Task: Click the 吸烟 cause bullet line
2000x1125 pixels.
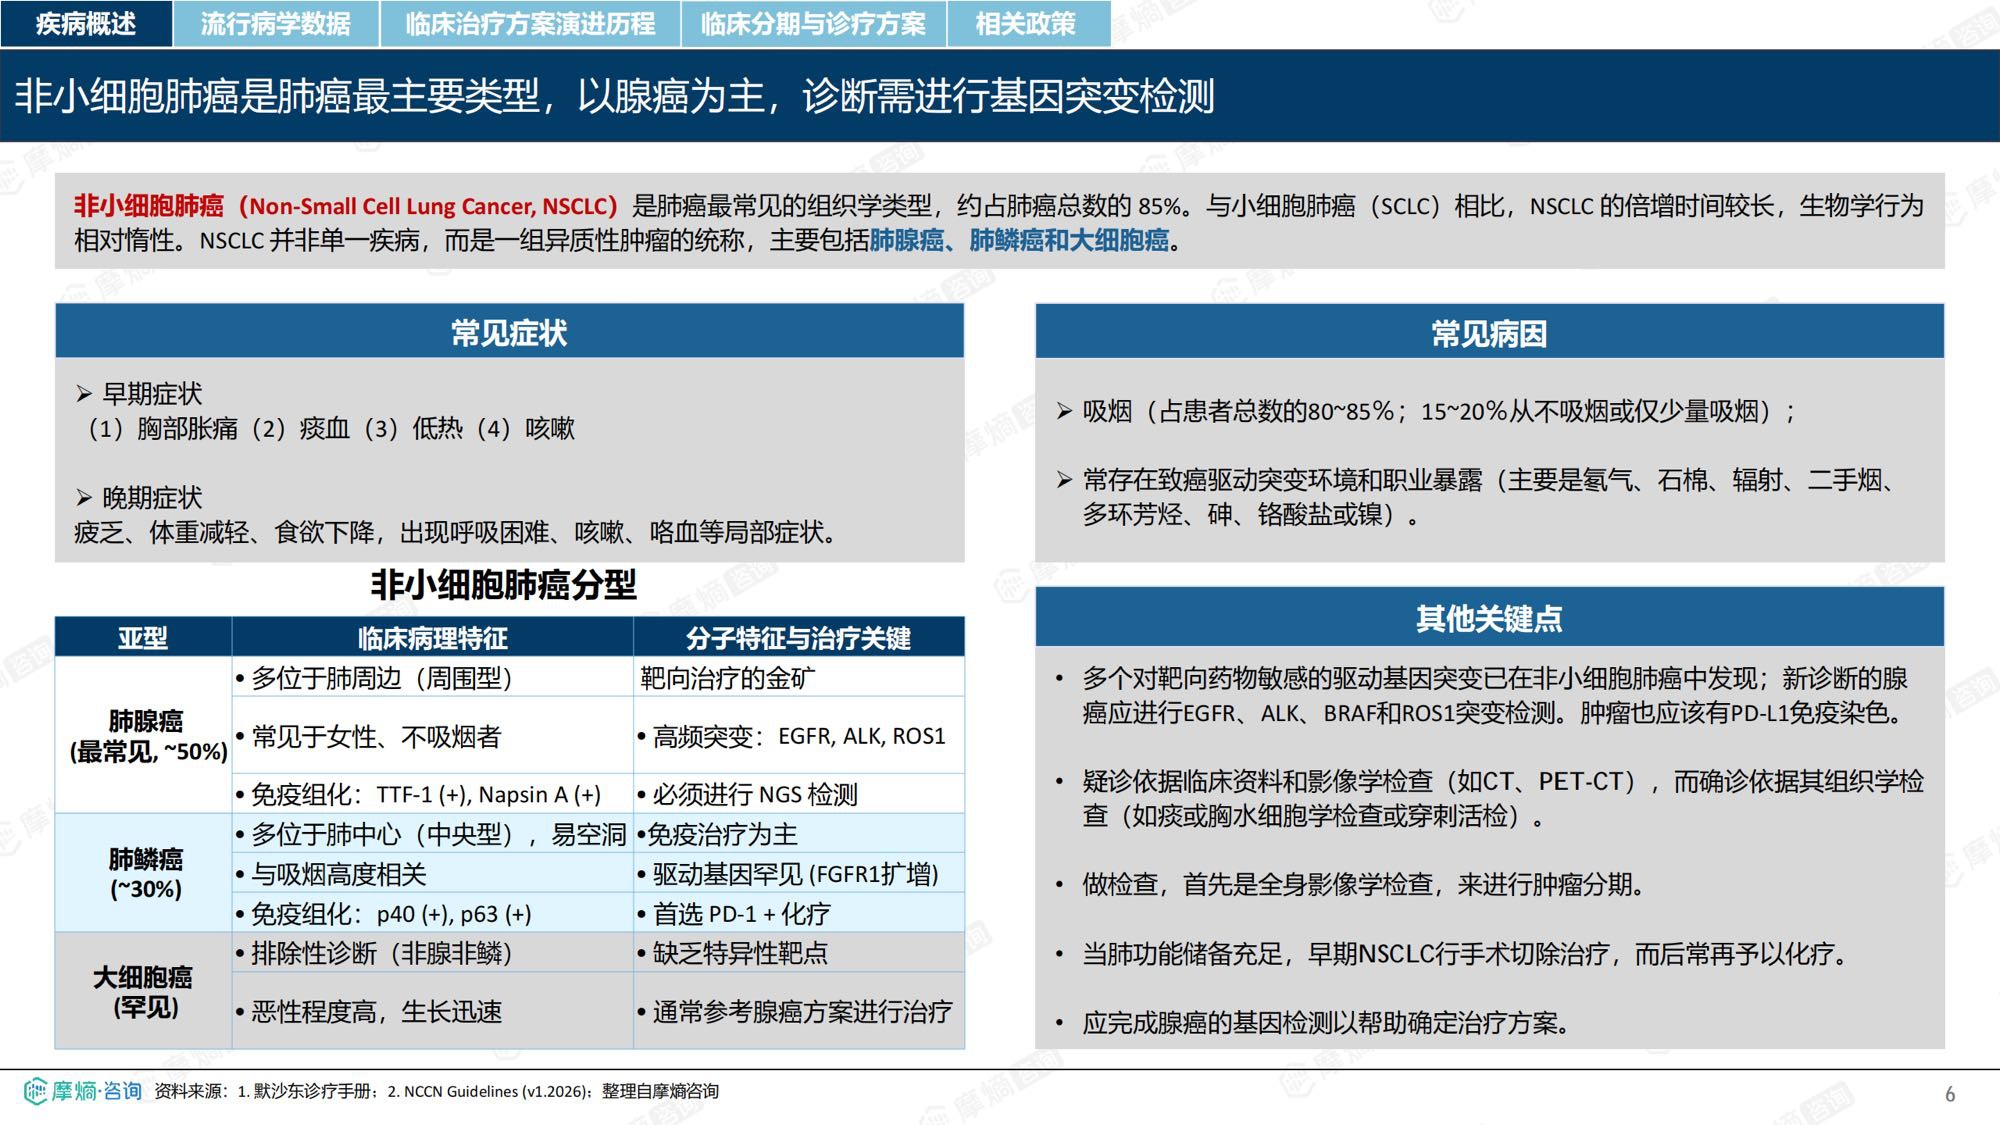Action: pyautogui.click(x=1426, y=411)
